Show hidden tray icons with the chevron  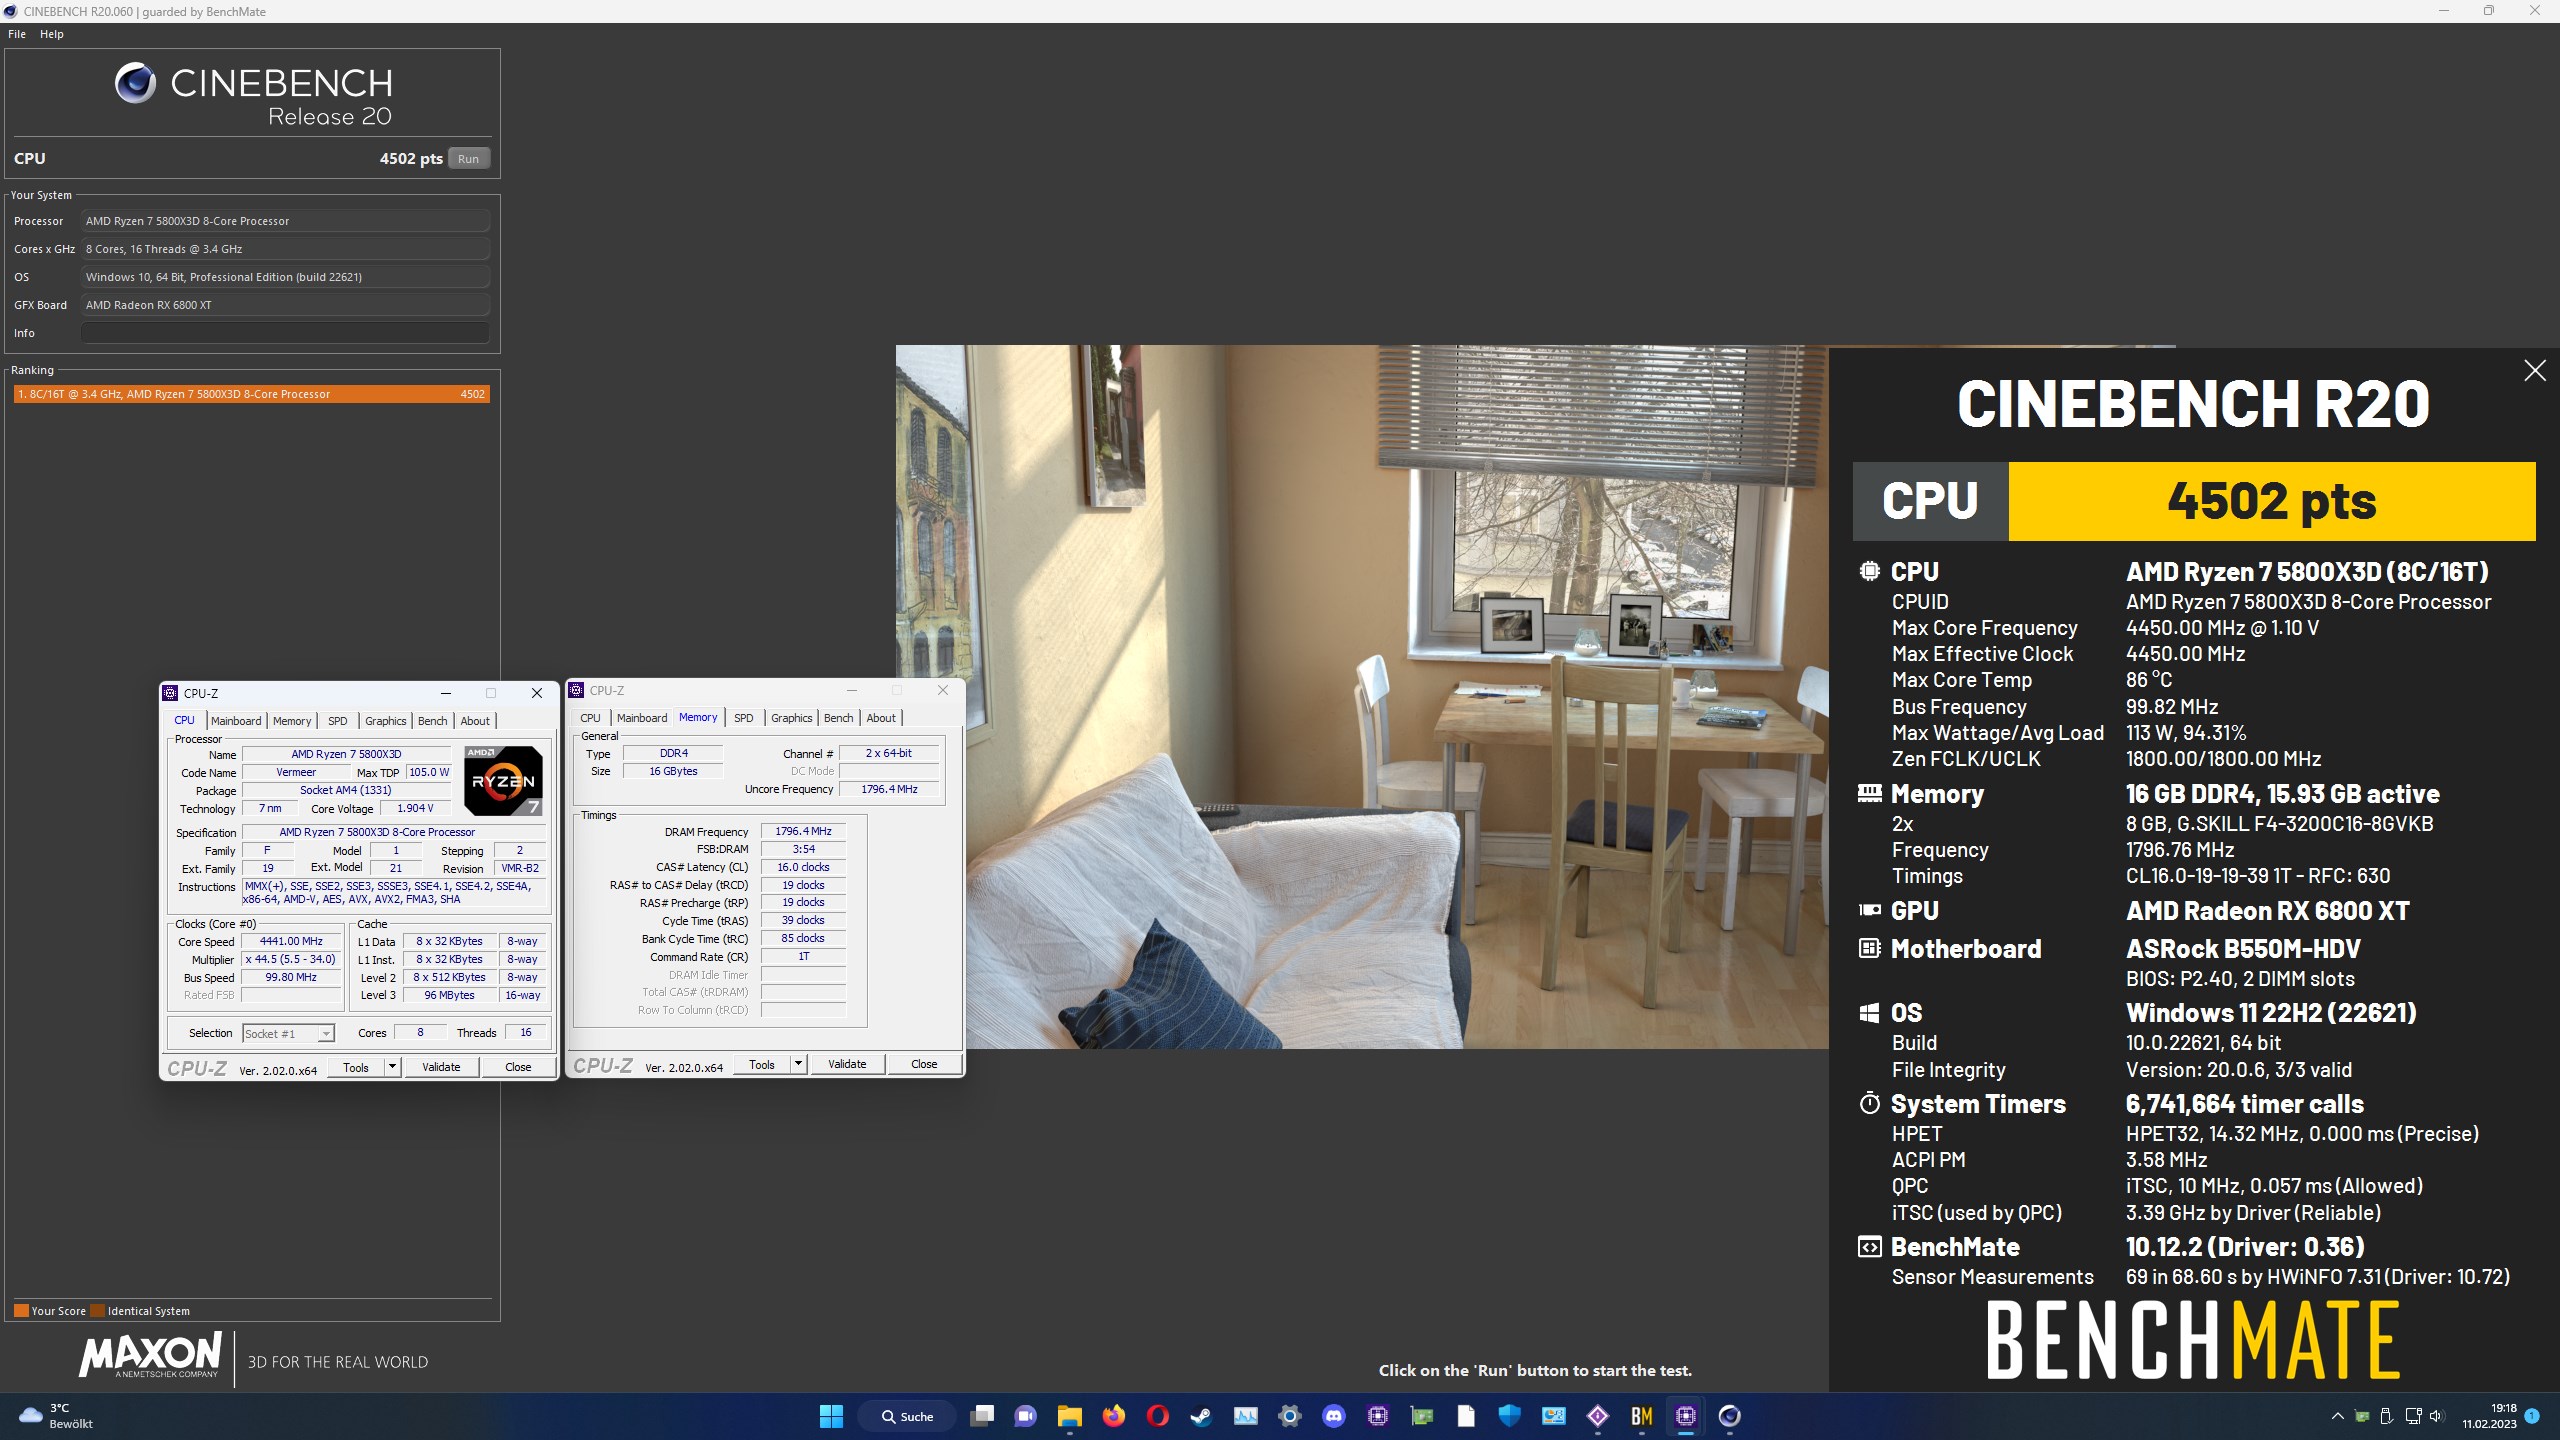pyautogui.click(x=2337, y=1416)
